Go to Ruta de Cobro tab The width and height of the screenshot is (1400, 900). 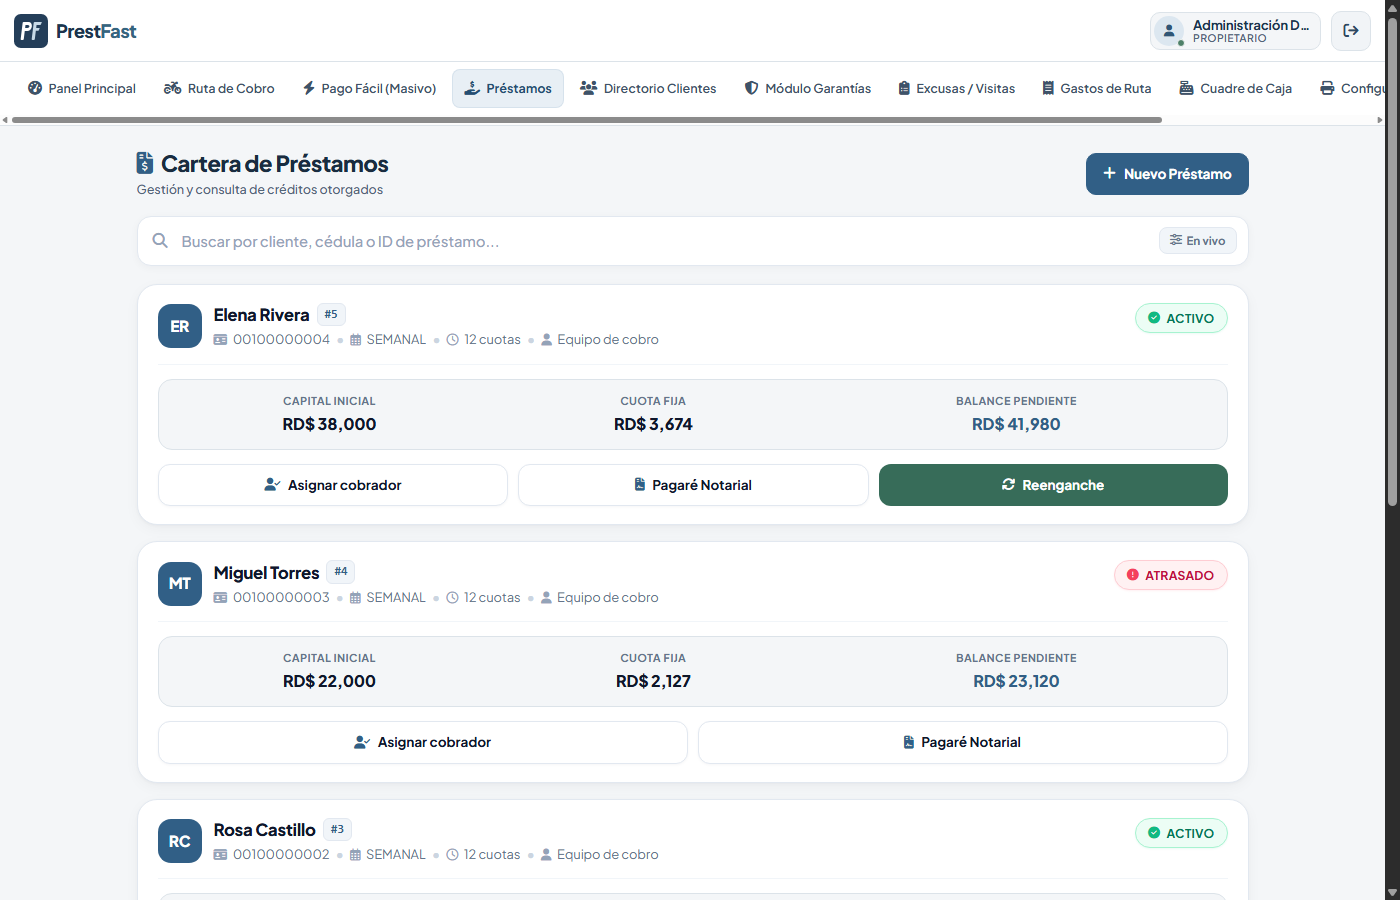pos(219,88)
